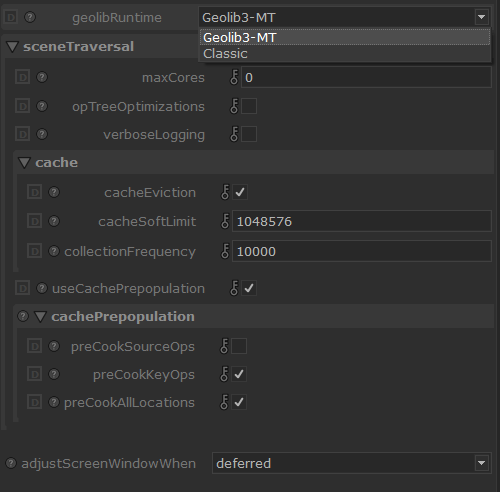Click the help icon for opTreeOptimizations
Screen dimensions: 500x492
pyautogui.click(x=42, y=106)
